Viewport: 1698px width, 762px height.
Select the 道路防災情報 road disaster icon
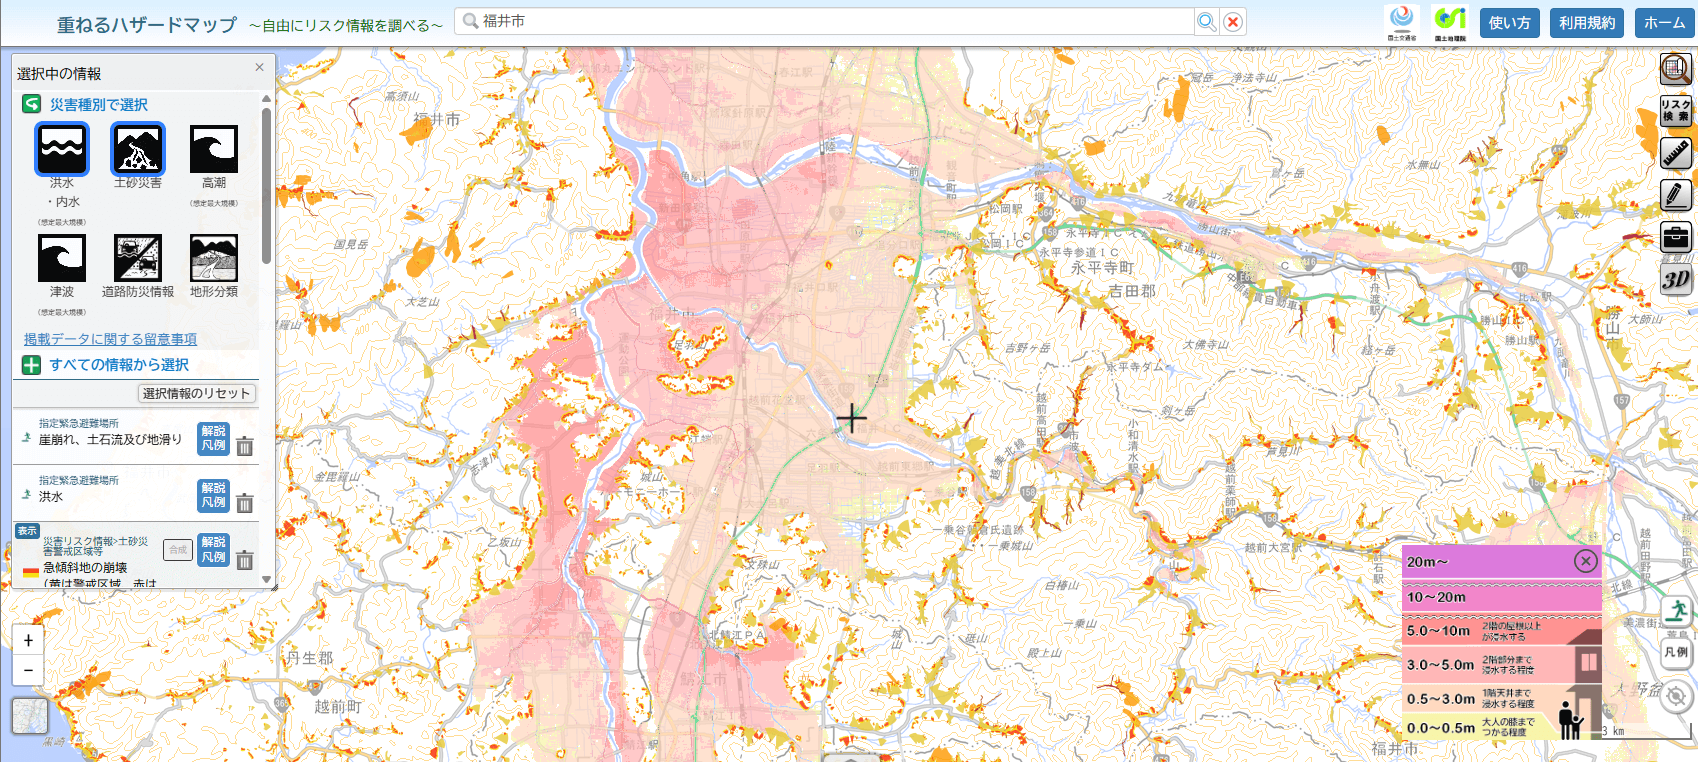tap(138, 258)
